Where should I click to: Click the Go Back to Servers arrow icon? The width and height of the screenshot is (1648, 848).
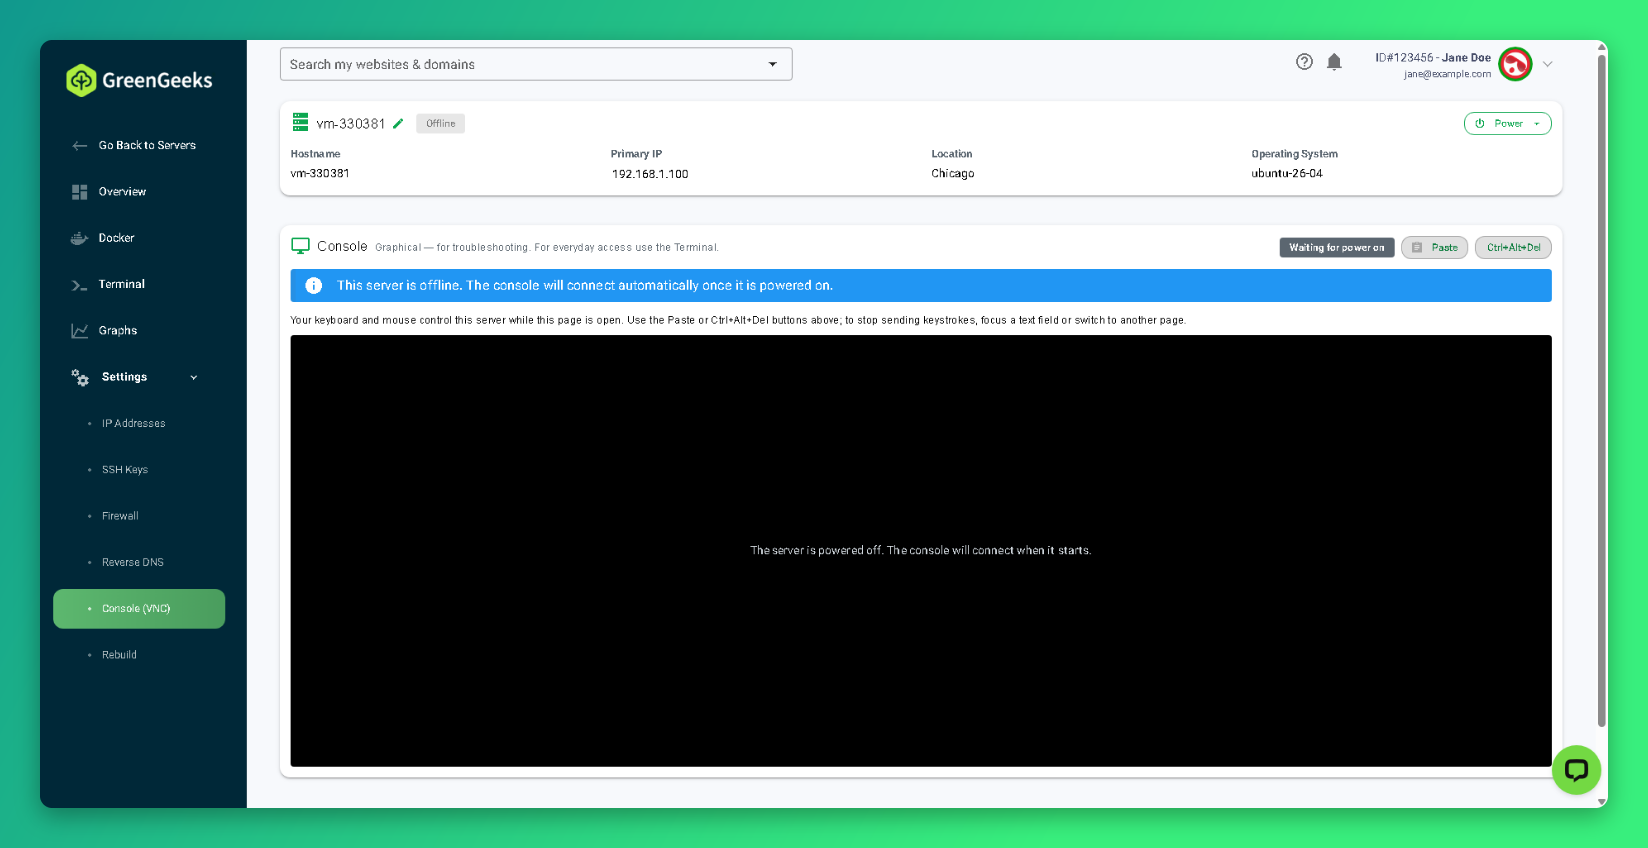click(x=80, y=146)
